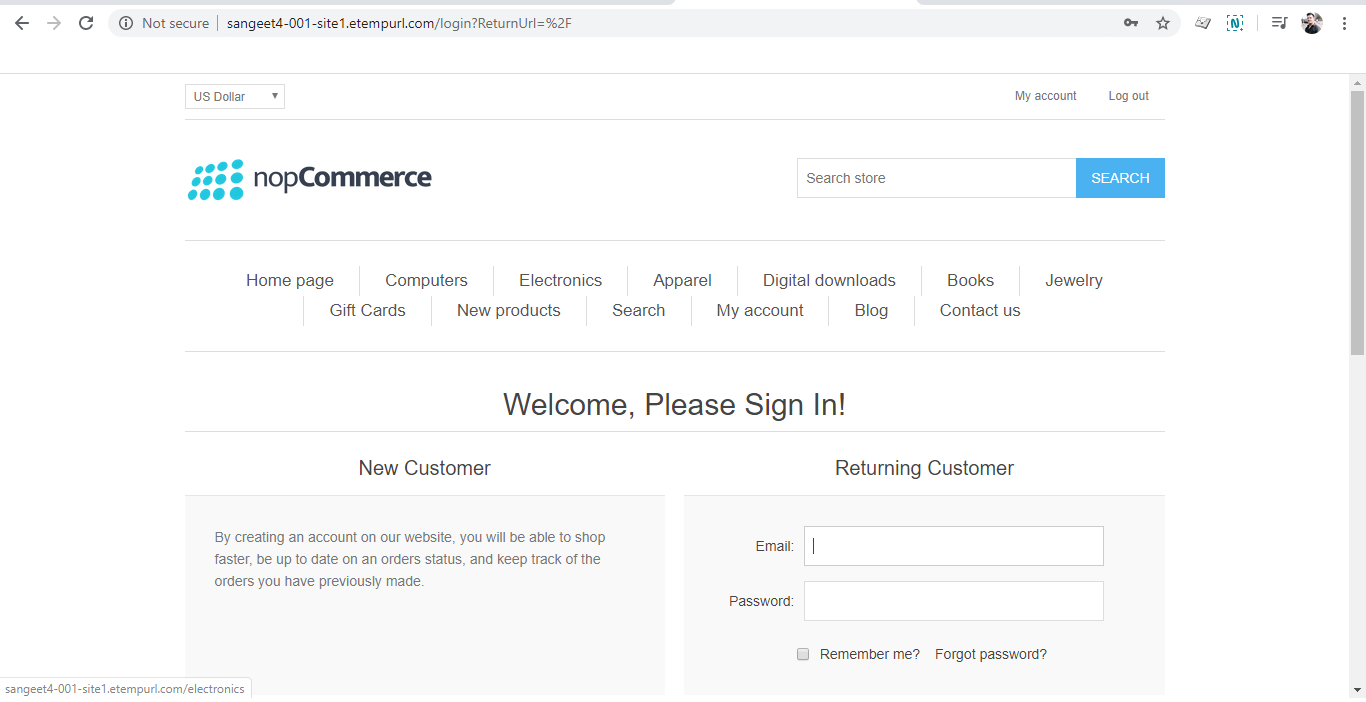Select Apparel in the top menu
This screenshot has height=702, width=1366.
[x=682, y=280]
